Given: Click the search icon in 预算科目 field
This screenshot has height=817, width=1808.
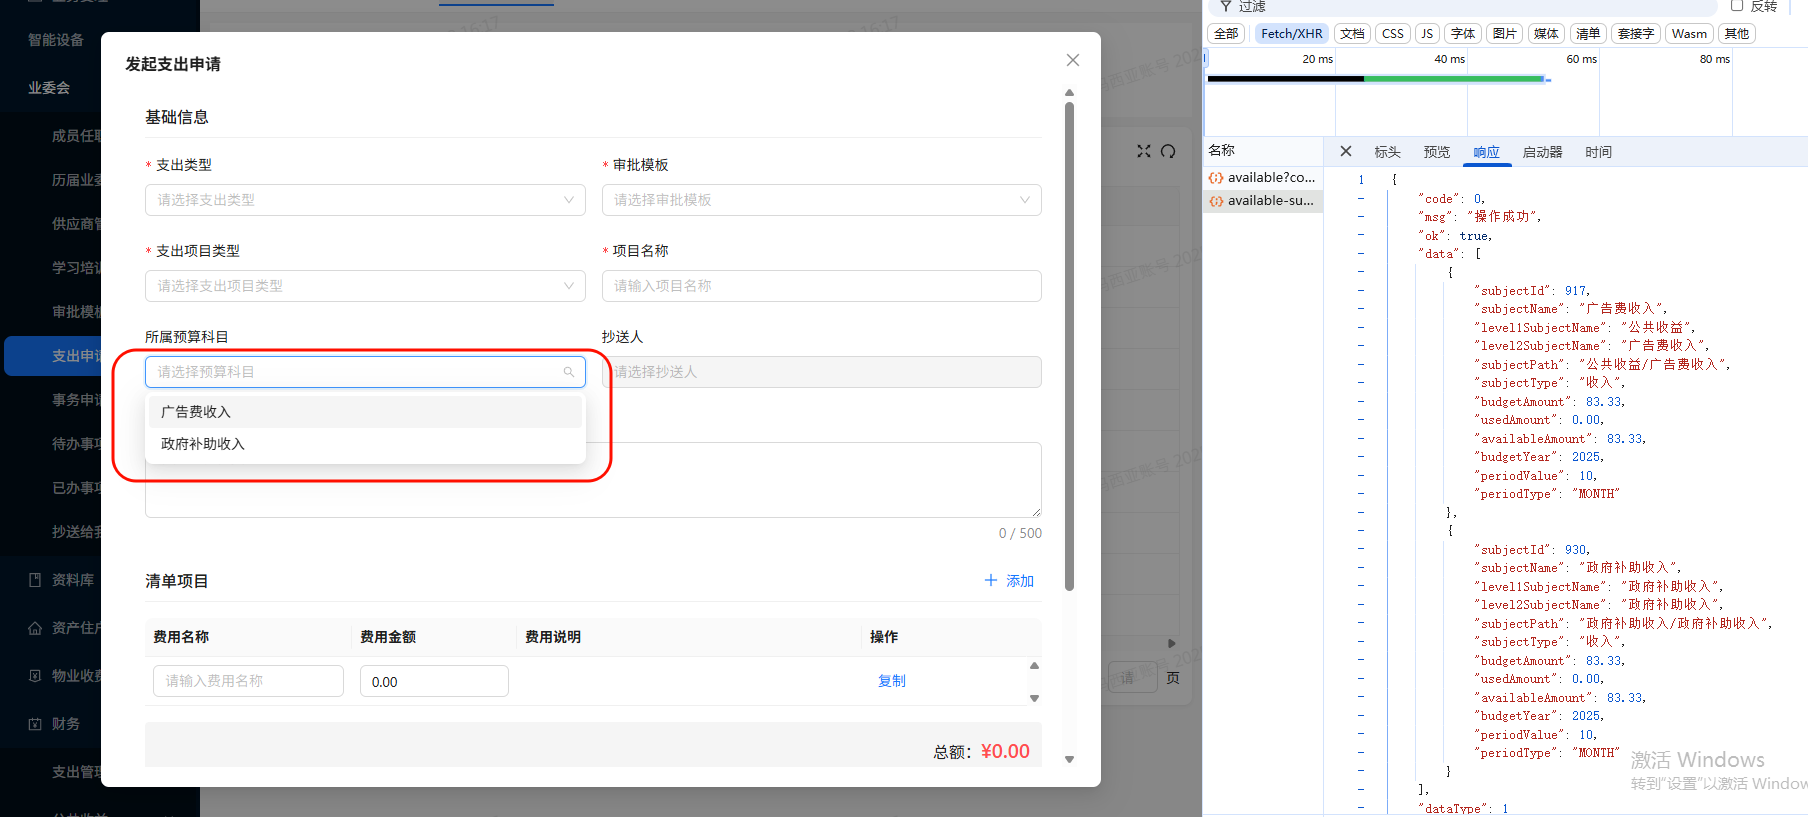Looking at the screenshot, I should click(569, 372).
